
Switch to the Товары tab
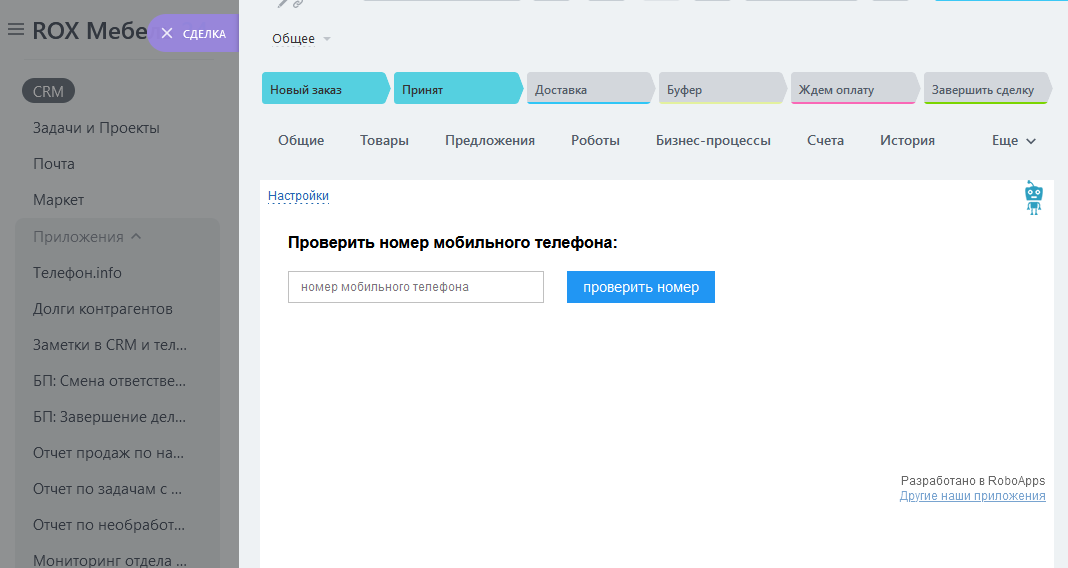(384, 141)
